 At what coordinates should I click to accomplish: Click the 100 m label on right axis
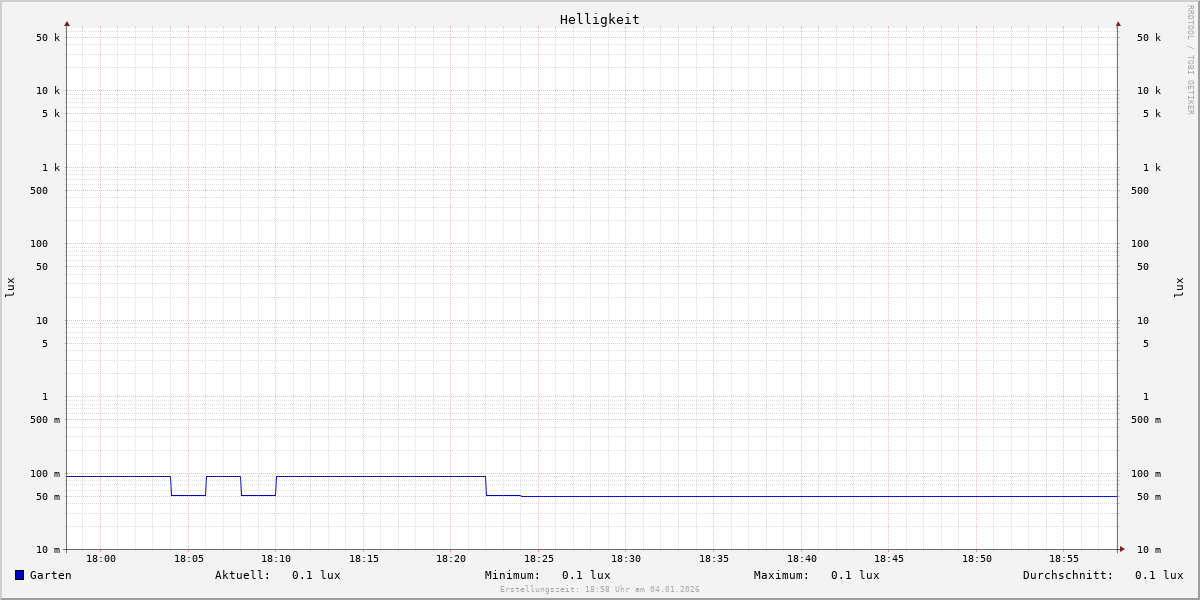click(x=1146, y=474)
